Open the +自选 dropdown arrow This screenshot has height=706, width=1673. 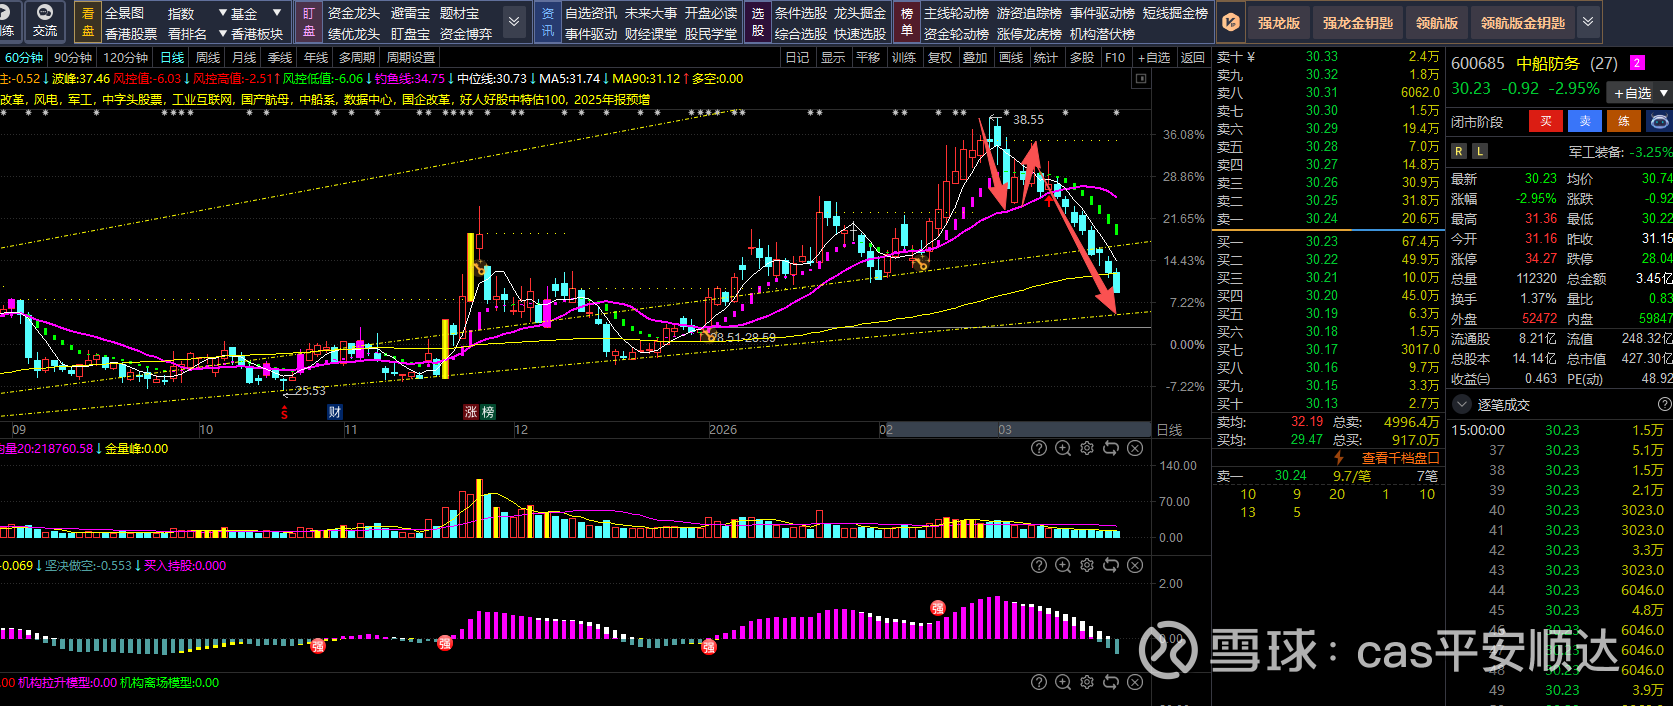pos(1663,93)
